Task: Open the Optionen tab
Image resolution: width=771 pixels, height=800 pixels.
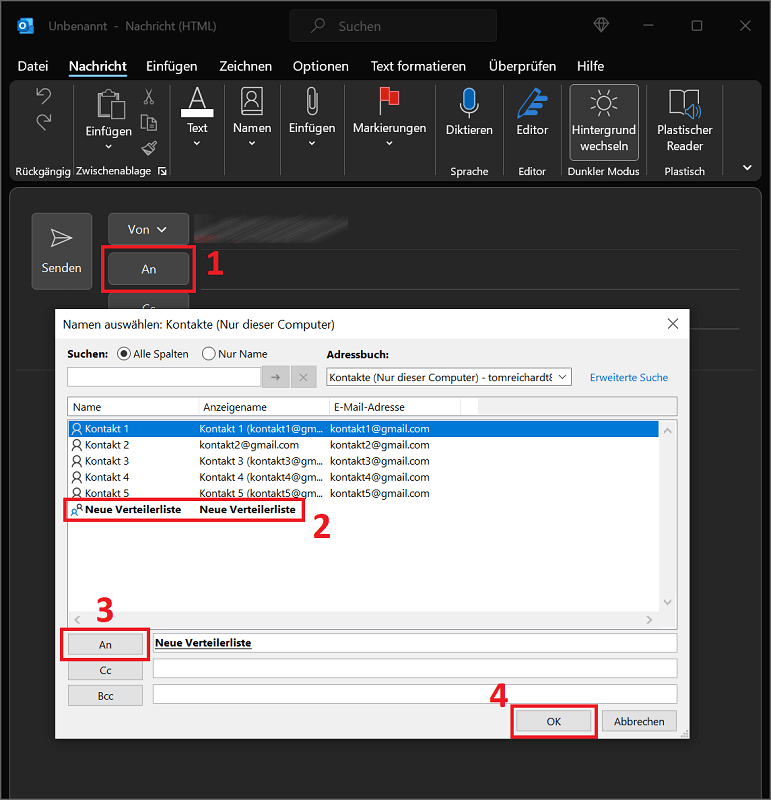Action: [320, 66]
